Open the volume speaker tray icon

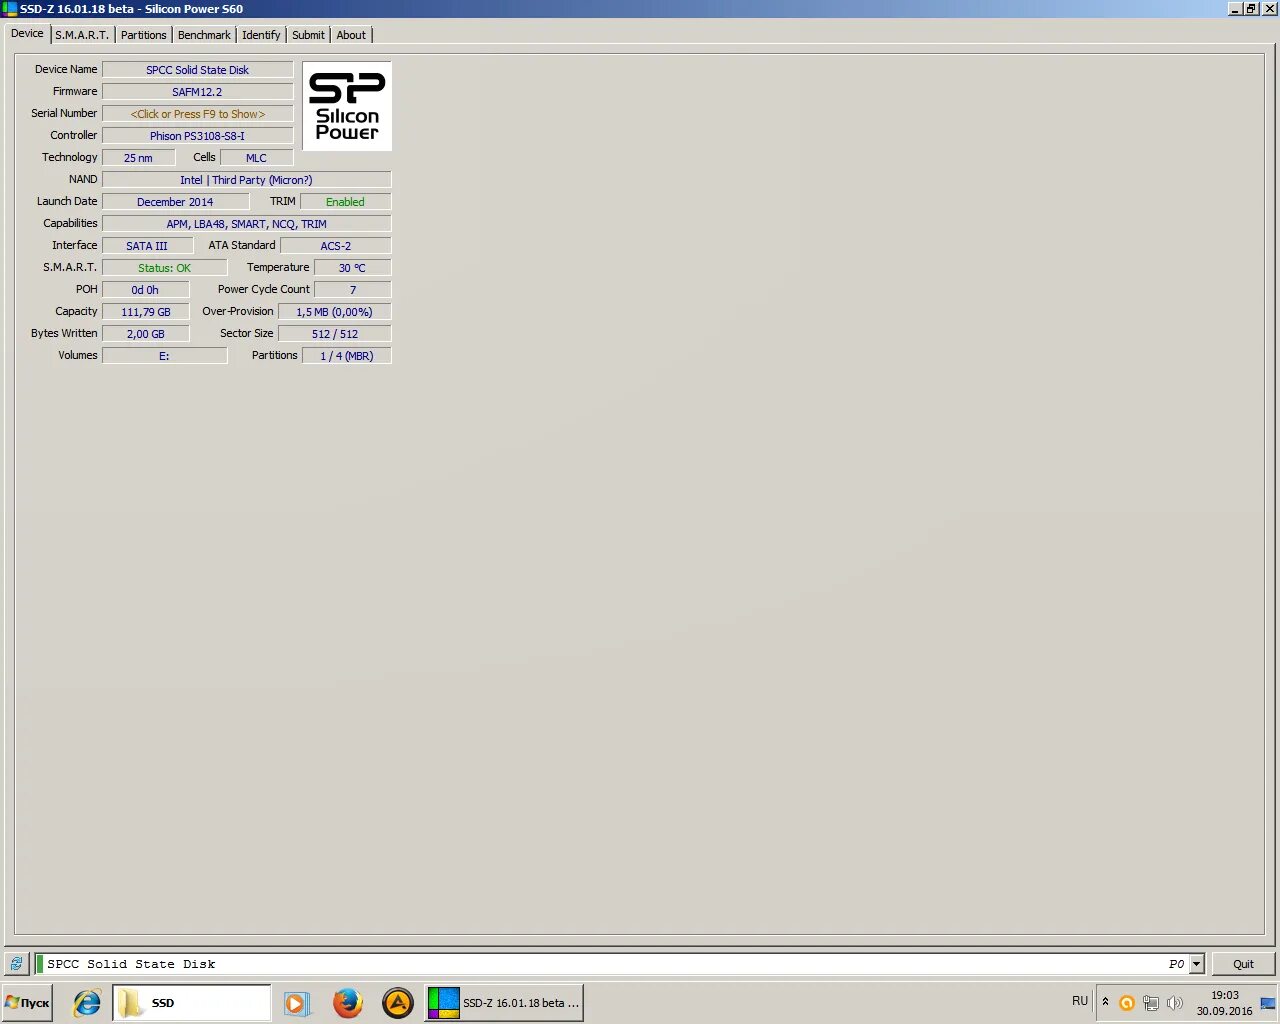(x=1175, y=1003)
